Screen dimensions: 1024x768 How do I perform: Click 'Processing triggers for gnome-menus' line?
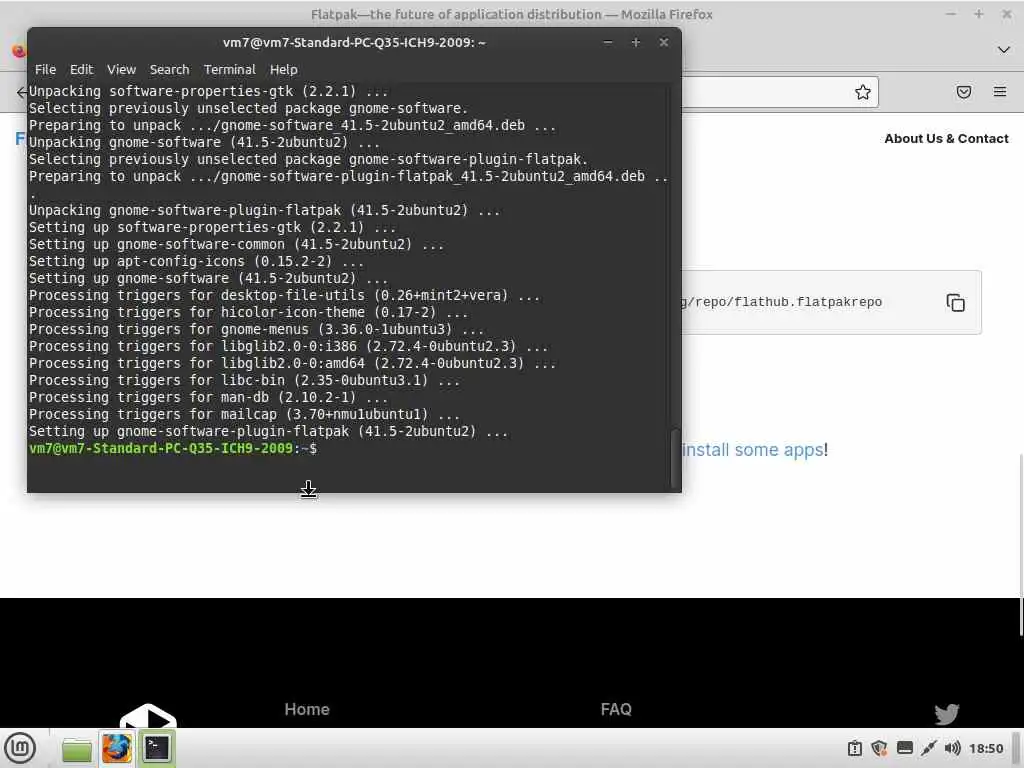click(256, 330)
